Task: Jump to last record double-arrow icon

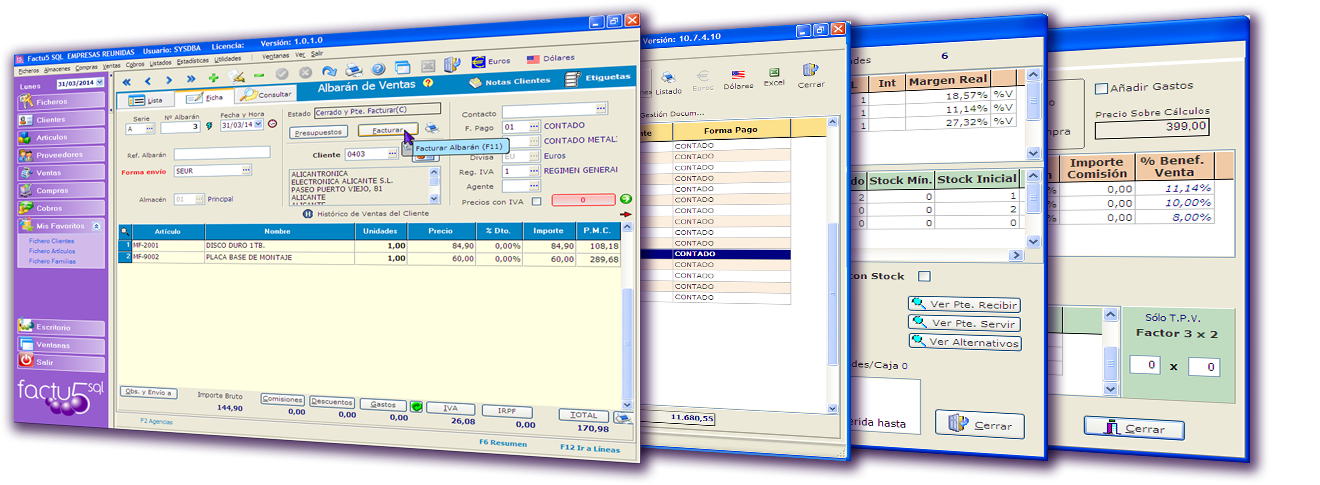Action: point(191,79)
